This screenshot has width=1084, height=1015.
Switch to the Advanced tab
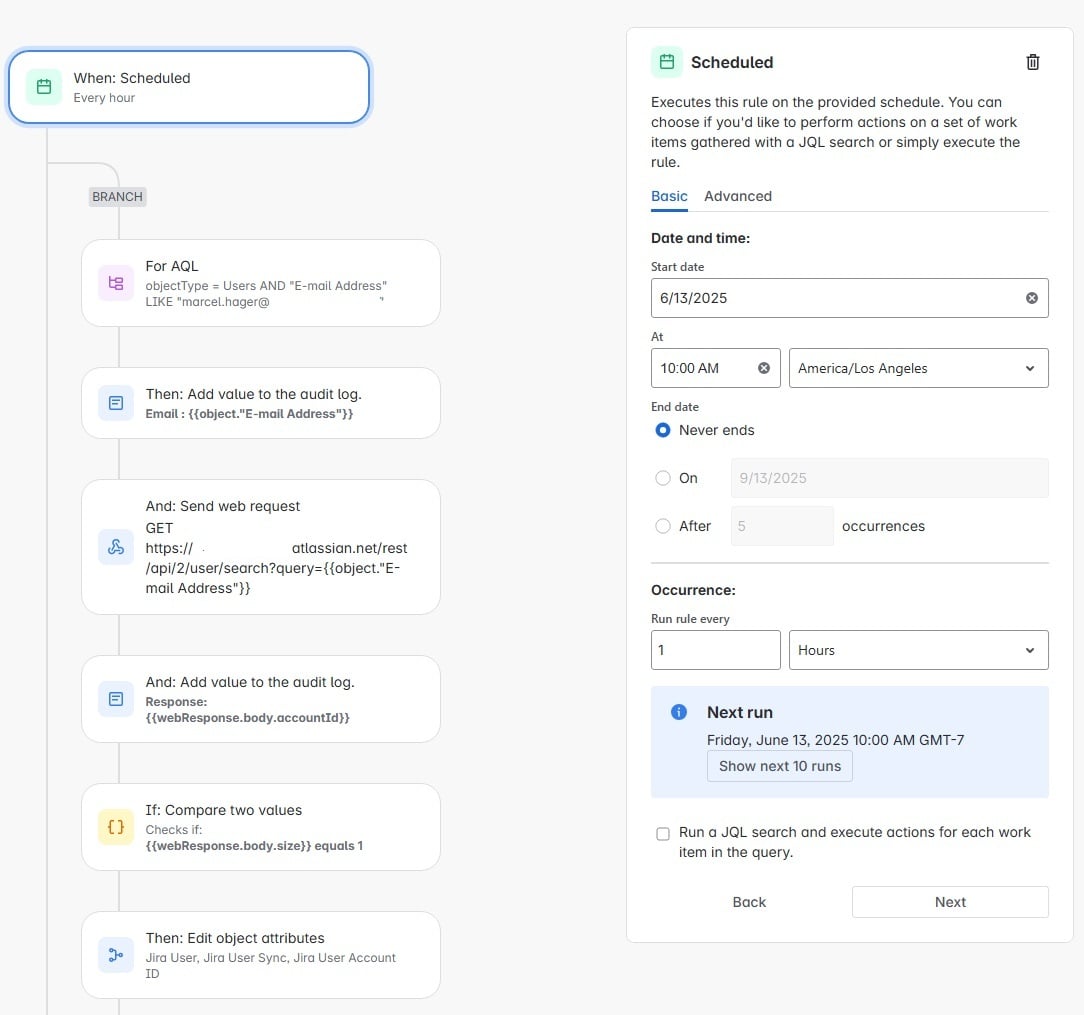tap(738, 196)
